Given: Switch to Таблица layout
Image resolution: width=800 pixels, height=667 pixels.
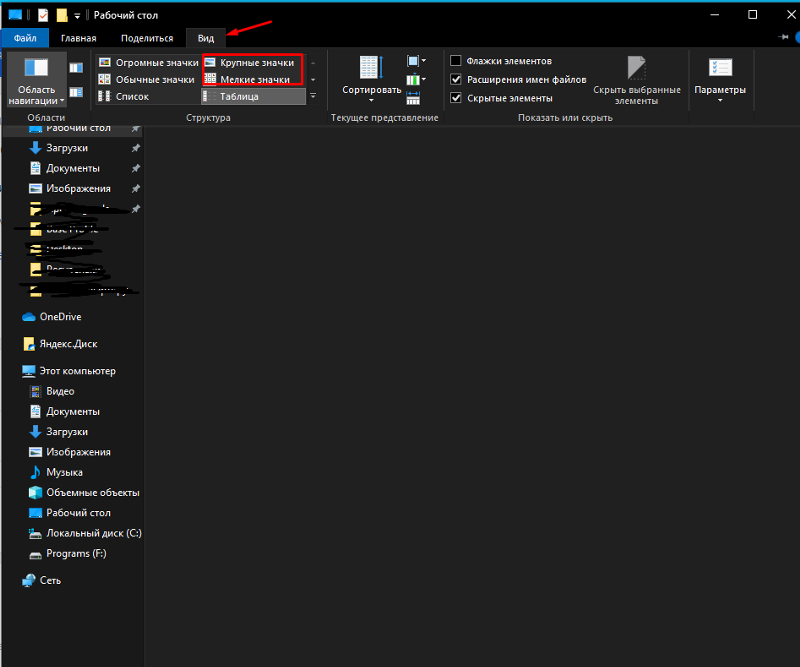Looking at the screenshot, I should (254, 96).
